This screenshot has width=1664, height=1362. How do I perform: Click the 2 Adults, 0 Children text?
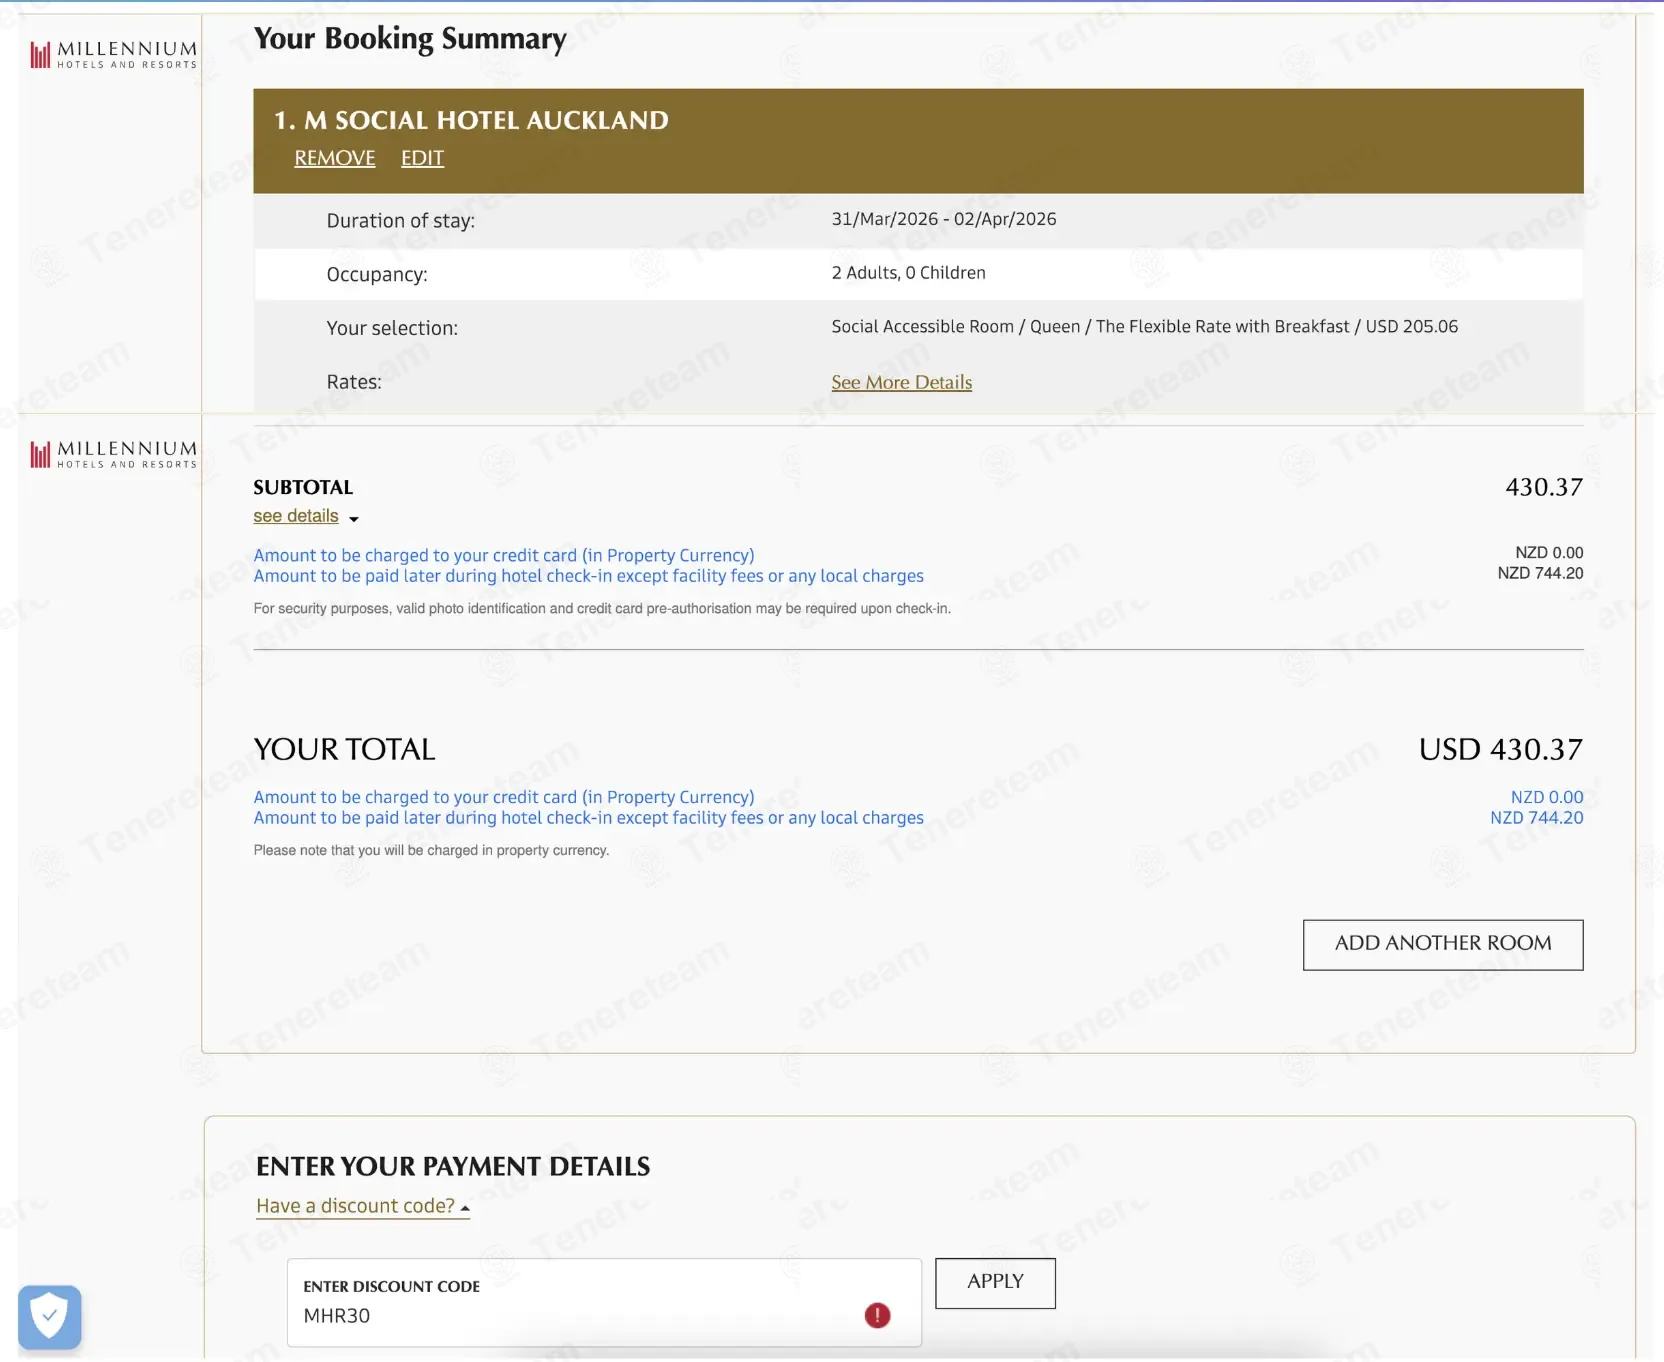pyautogui.click(x=908, y=273)
